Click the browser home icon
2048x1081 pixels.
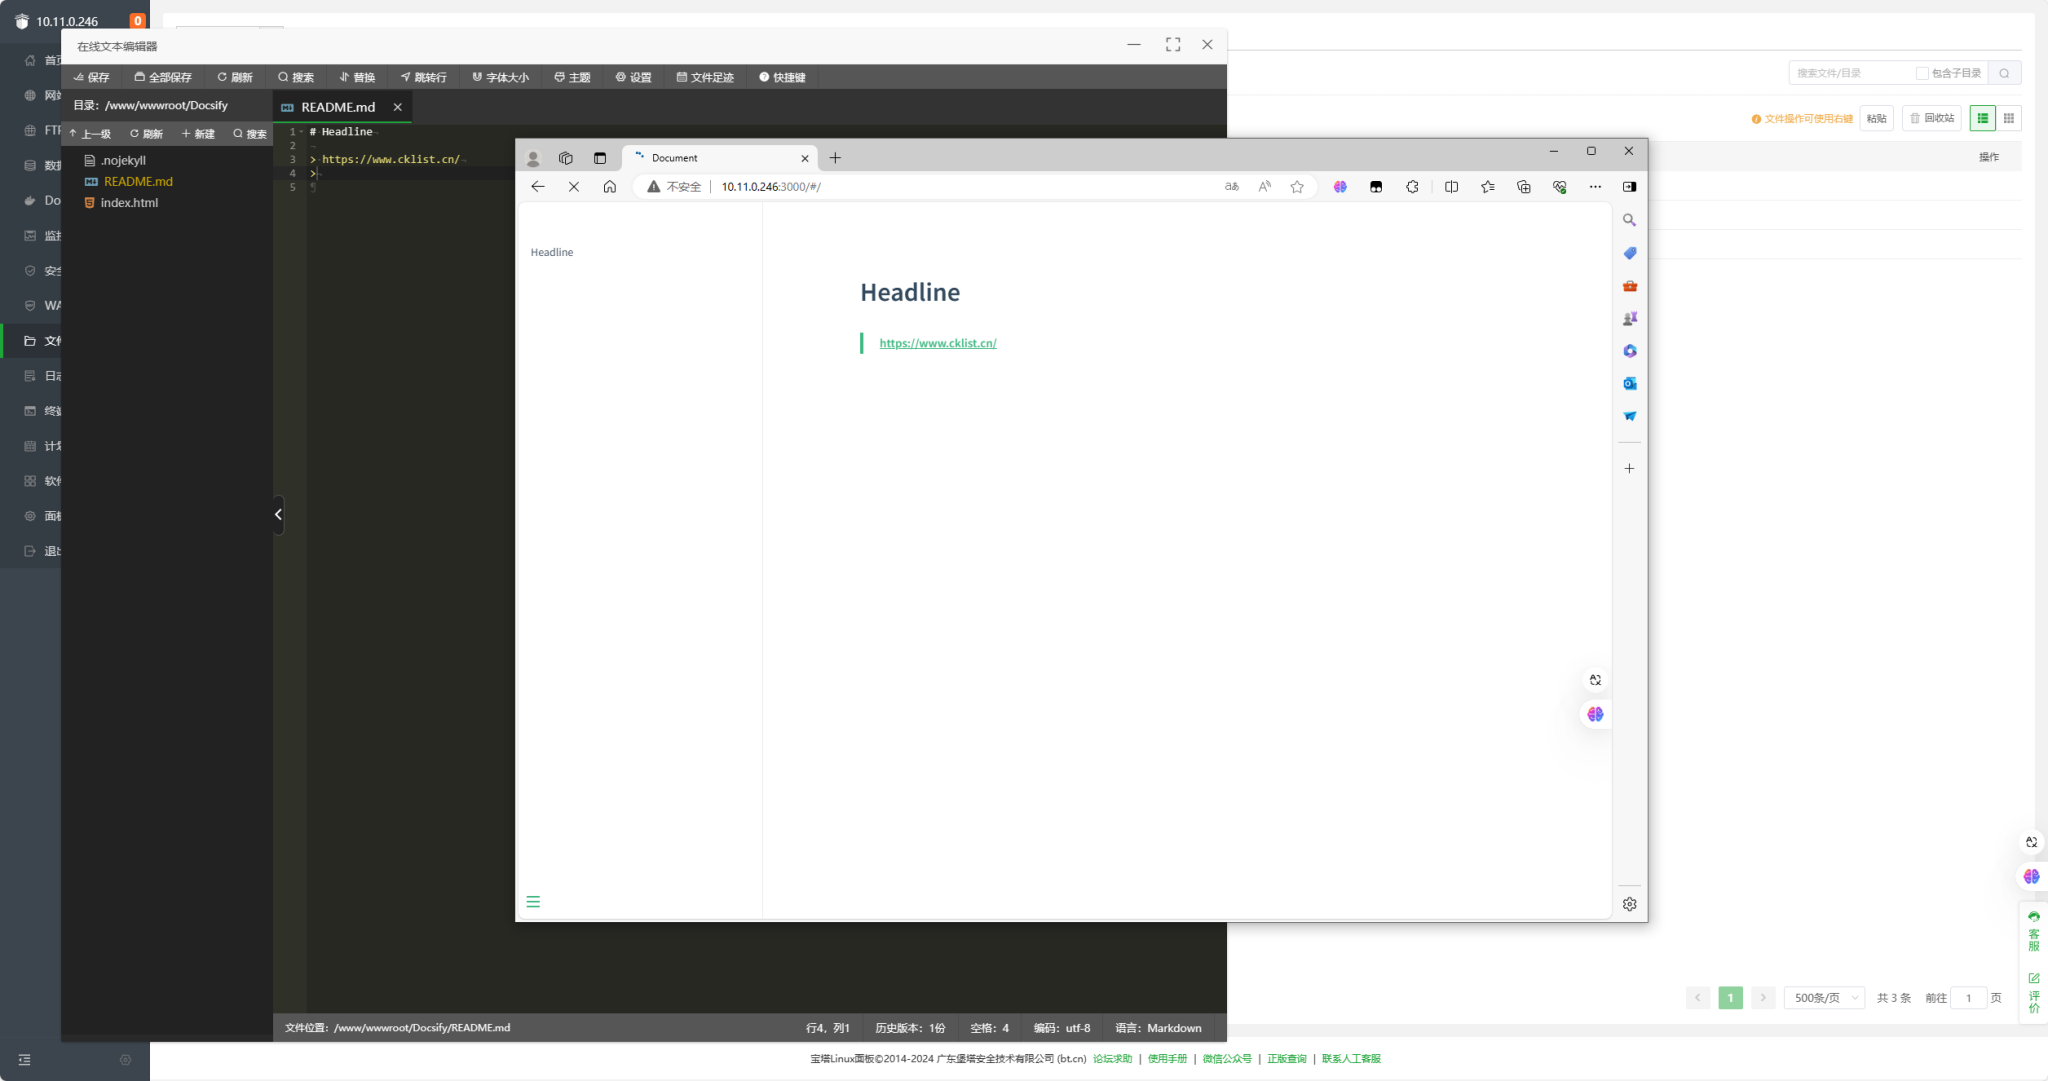point(609,187)
